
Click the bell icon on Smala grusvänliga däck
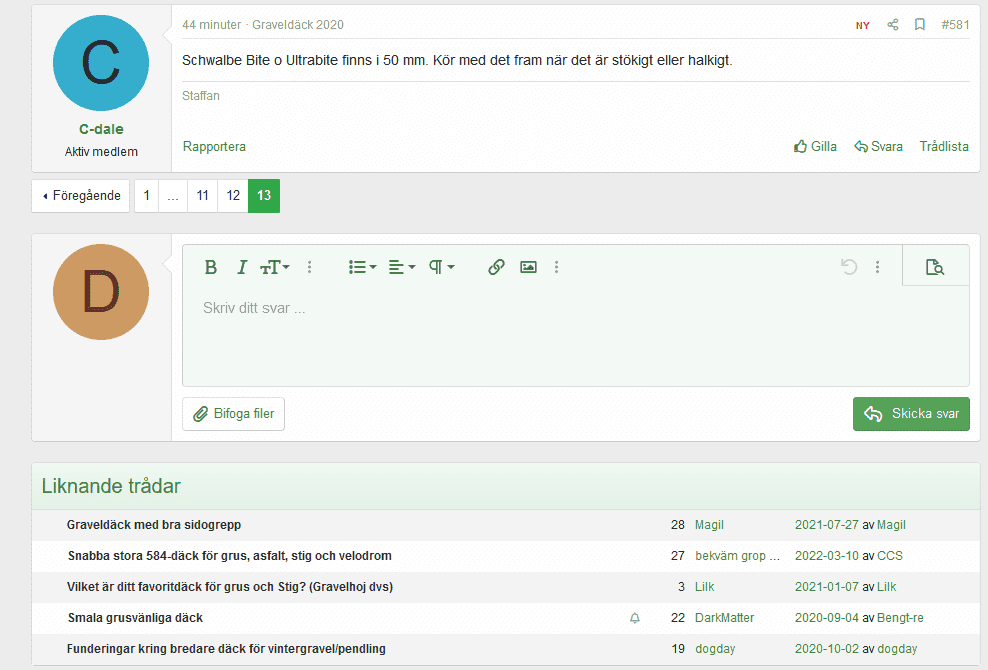[x=634, y=618]
